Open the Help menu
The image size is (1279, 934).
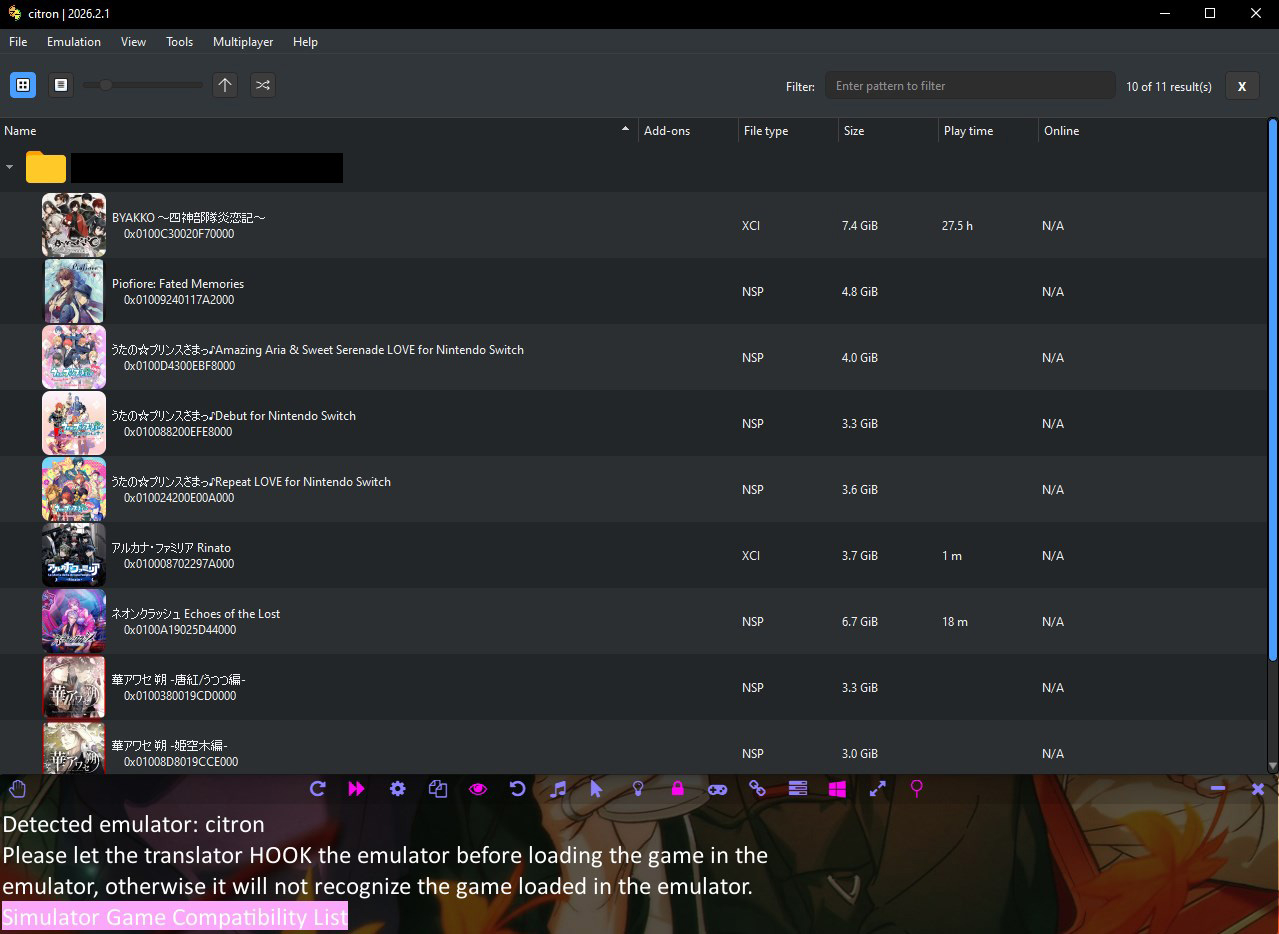point(305,42)
